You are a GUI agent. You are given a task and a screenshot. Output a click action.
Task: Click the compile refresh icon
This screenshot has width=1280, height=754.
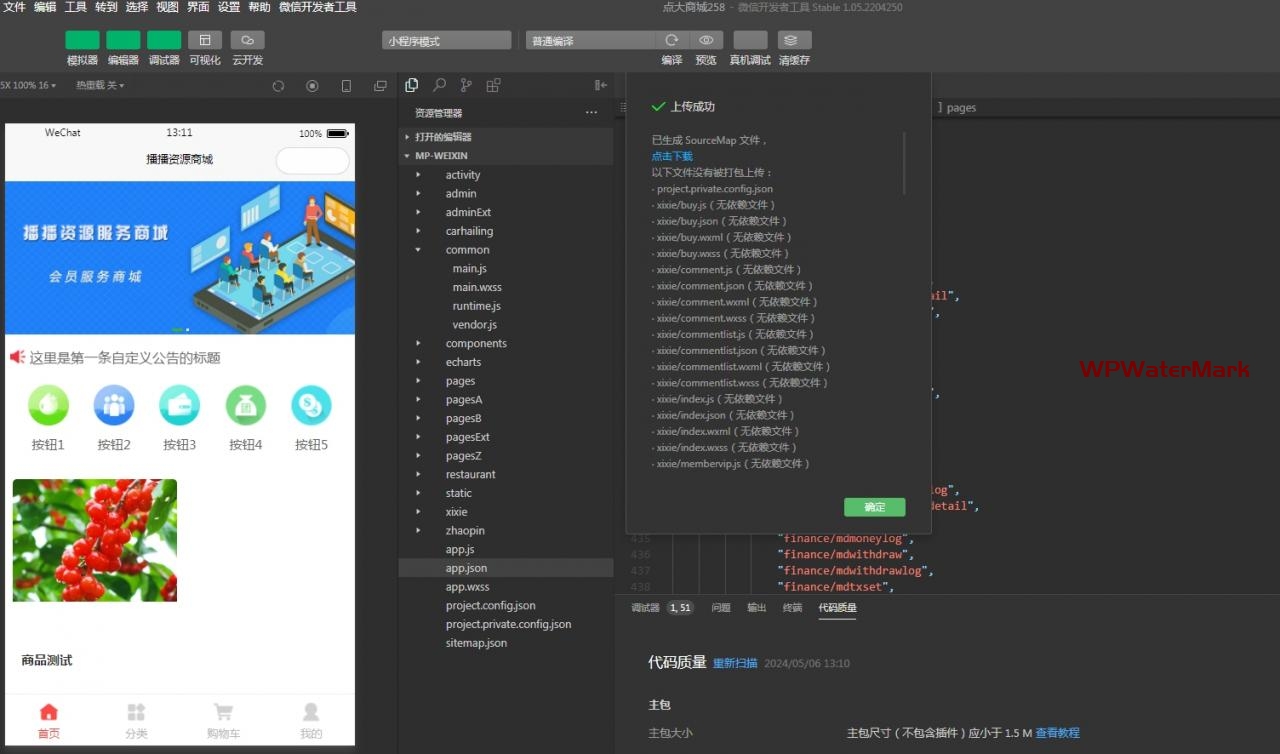click(x=671, y=40)
